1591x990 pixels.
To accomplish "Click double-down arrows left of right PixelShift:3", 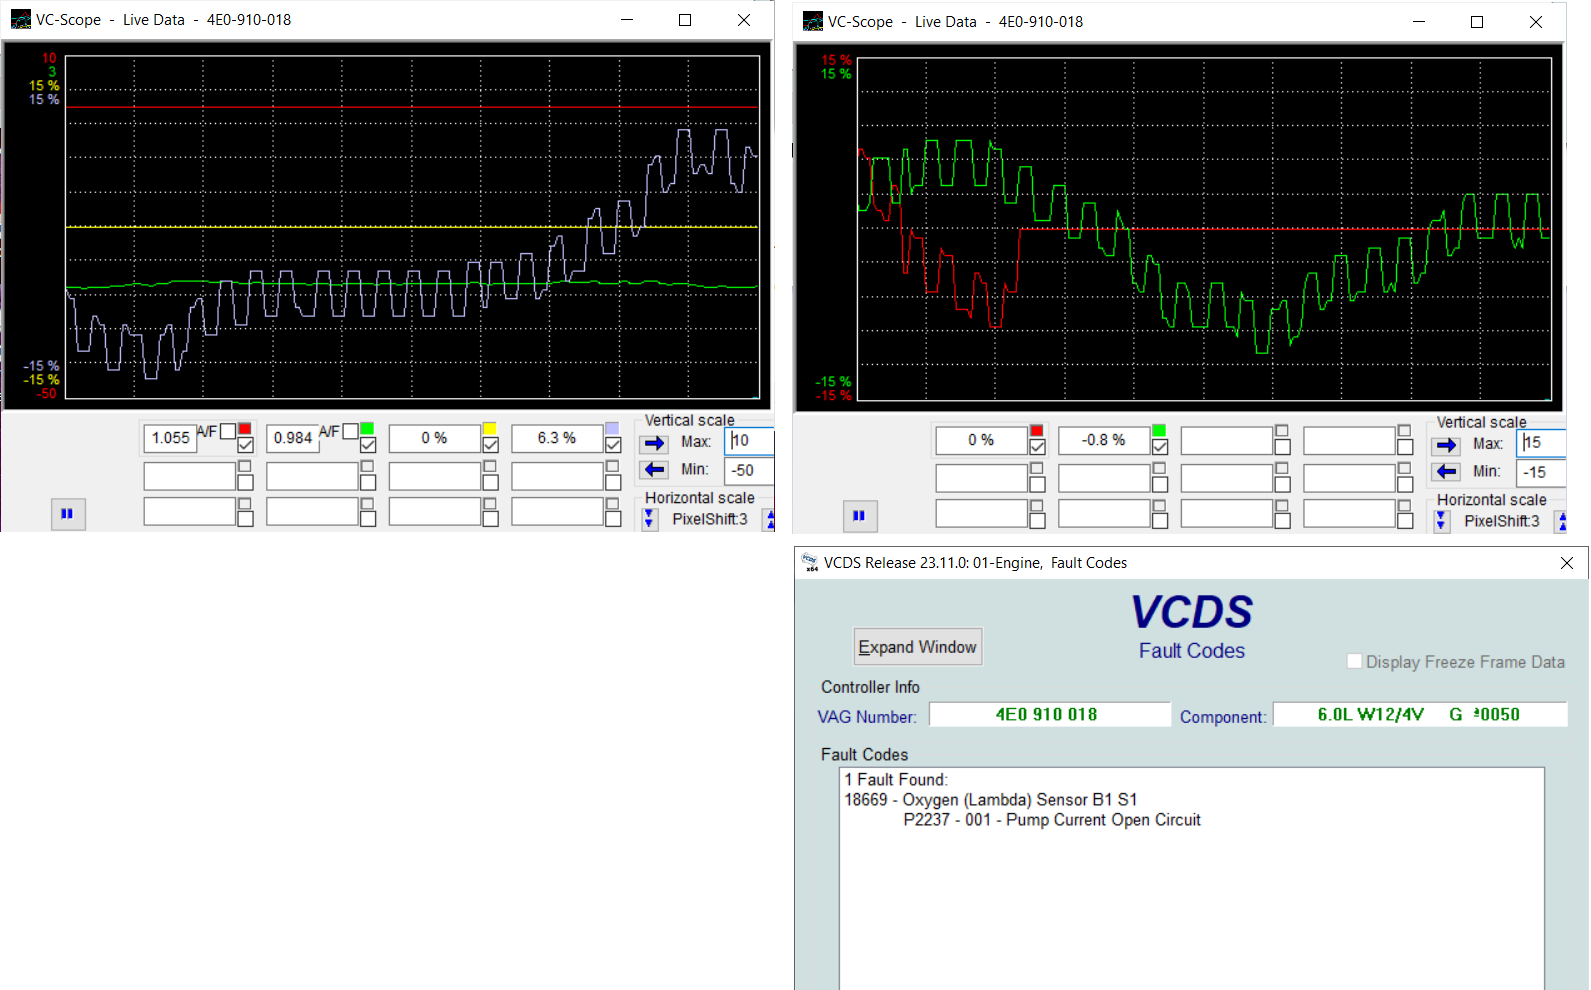I will pos(1441,521).
